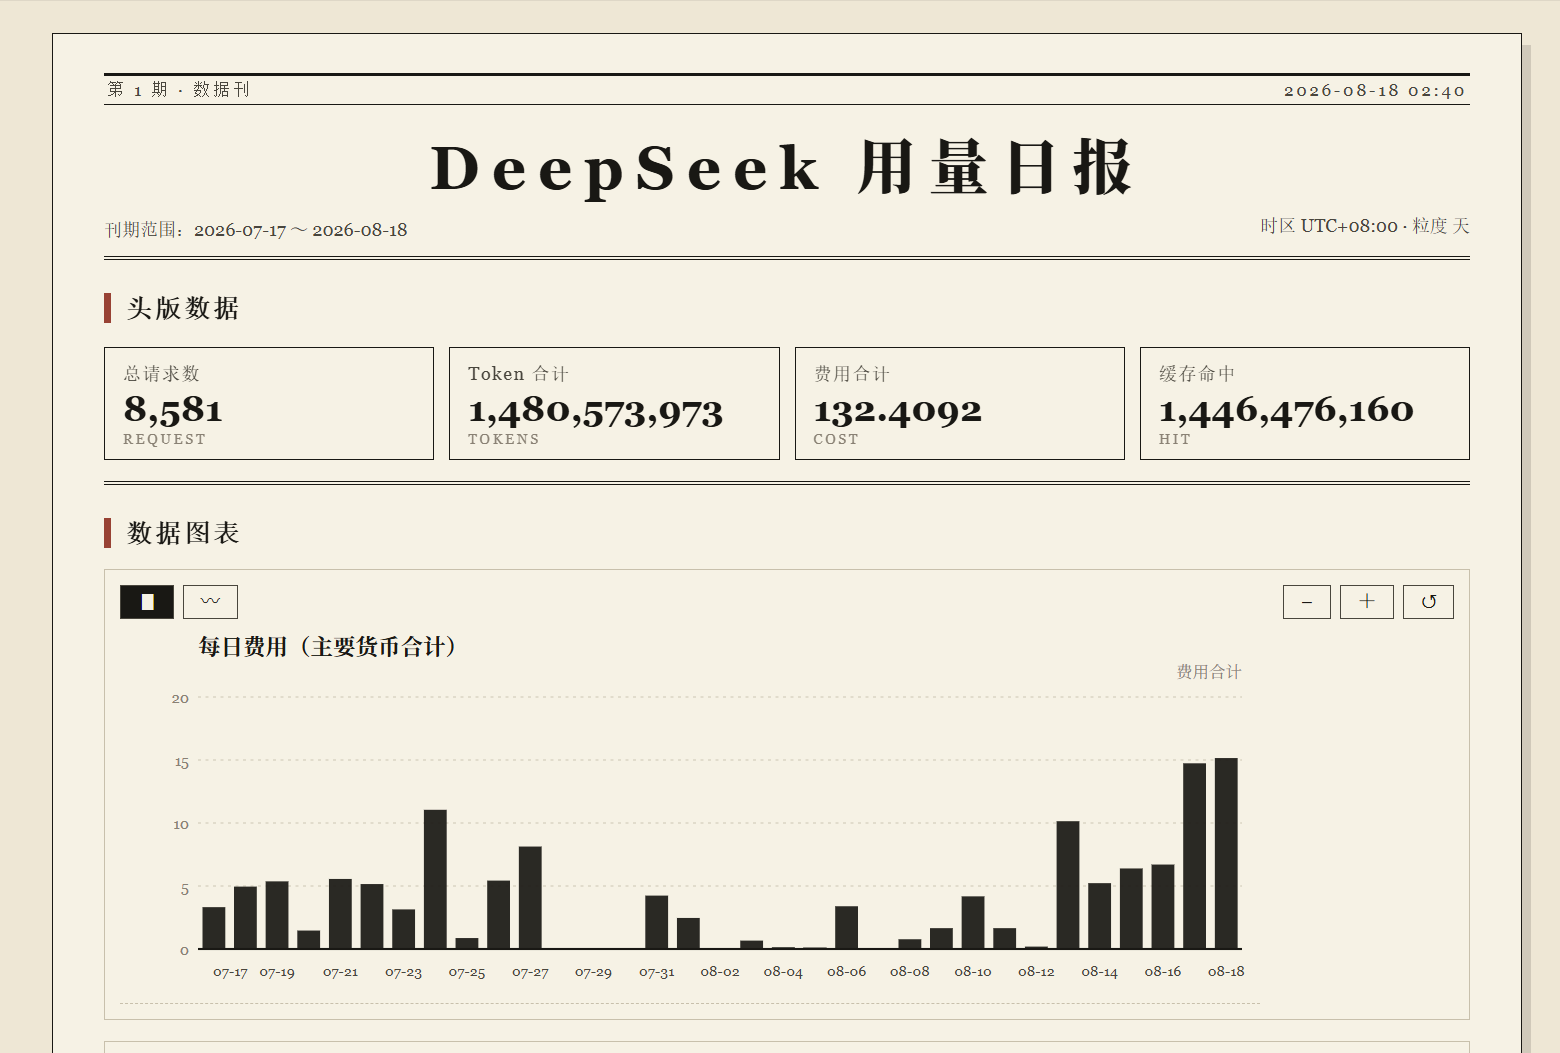Click the REQUEST caption
Image resolution: width=1560 pixels, height=1053 pixels.
click(165, 439)
